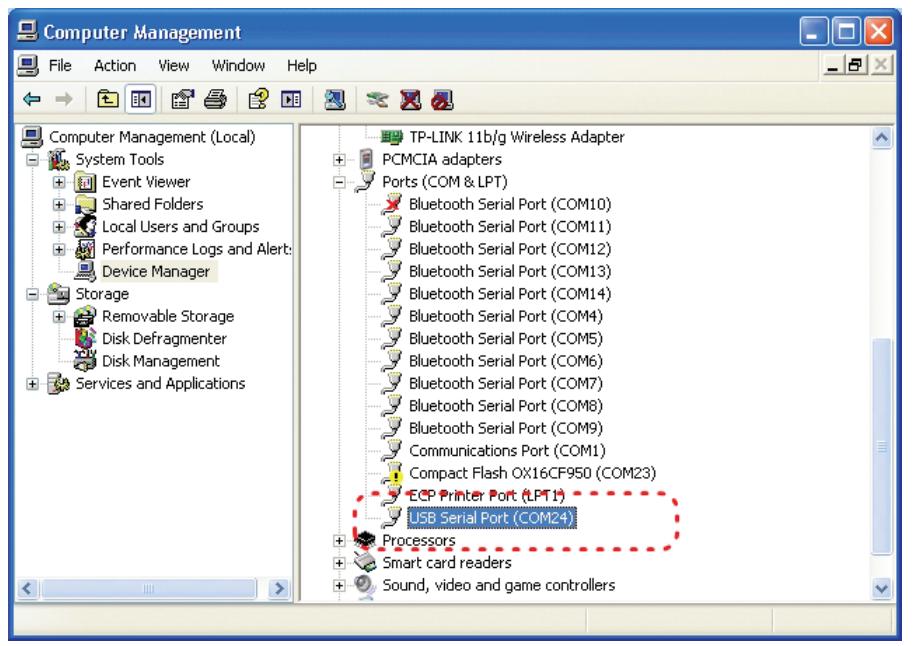Expand the PCMCIA adapters category

(339, 160)
